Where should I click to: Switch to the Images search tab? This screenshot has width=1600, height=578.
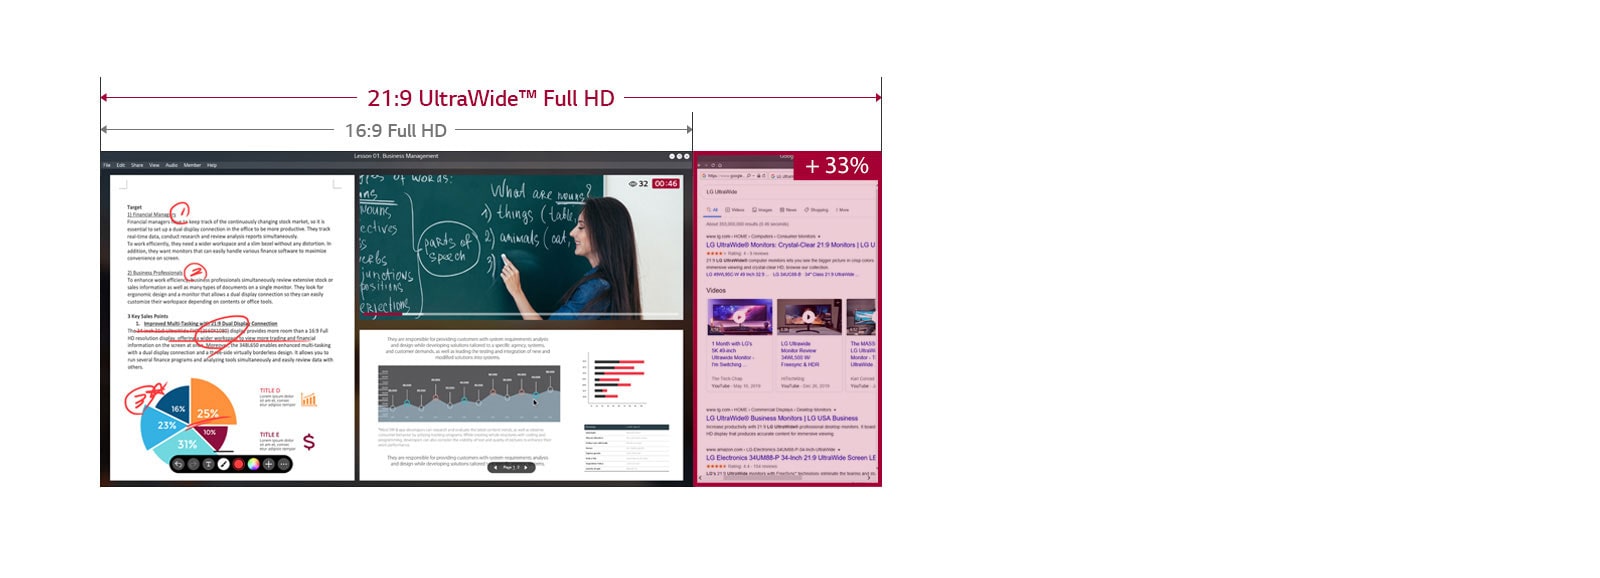click(764, 210)
